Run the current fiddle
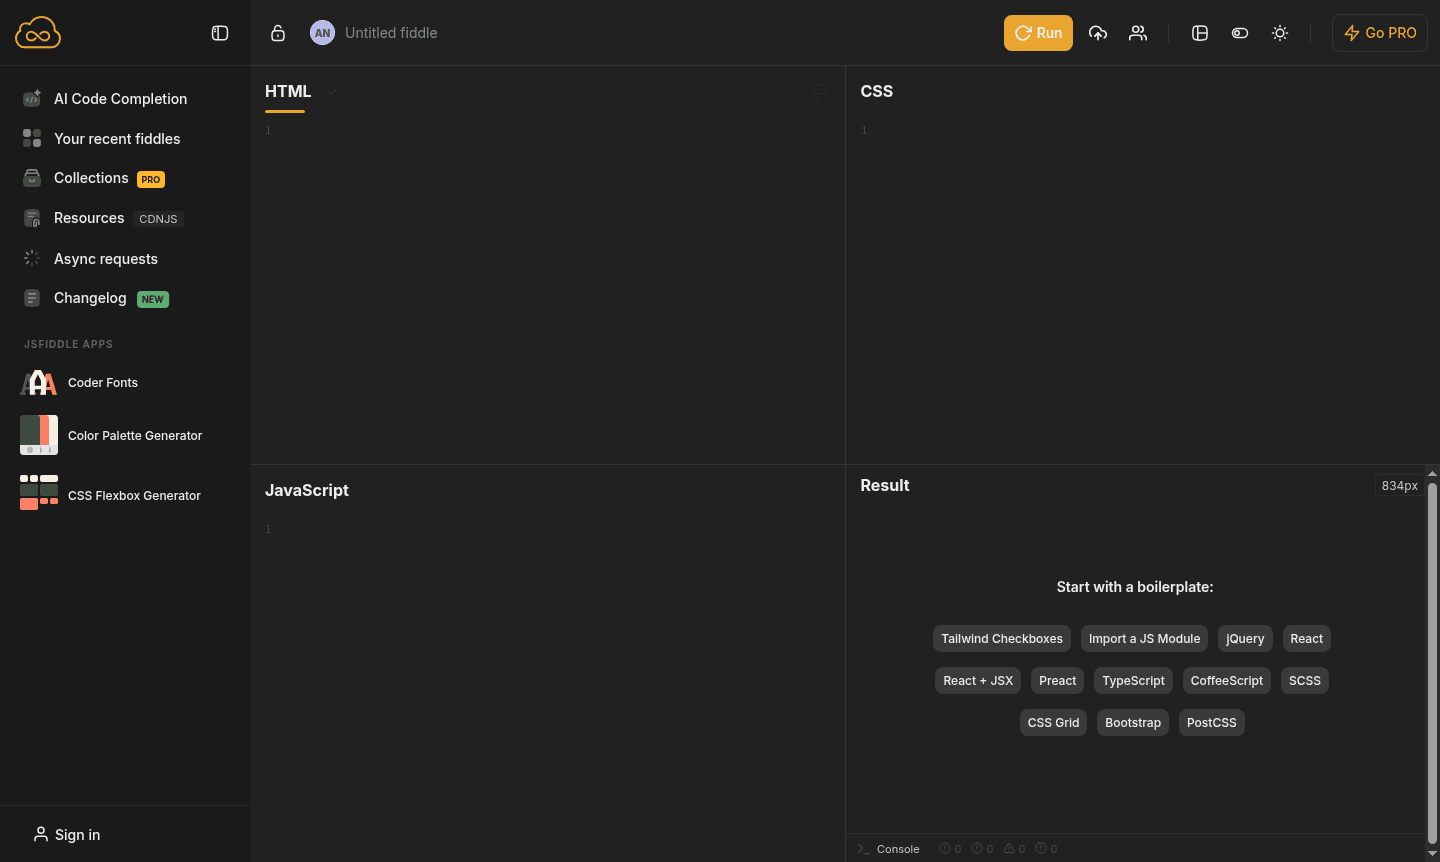Screen dimensions: 1440x862 pos(1038,32)
